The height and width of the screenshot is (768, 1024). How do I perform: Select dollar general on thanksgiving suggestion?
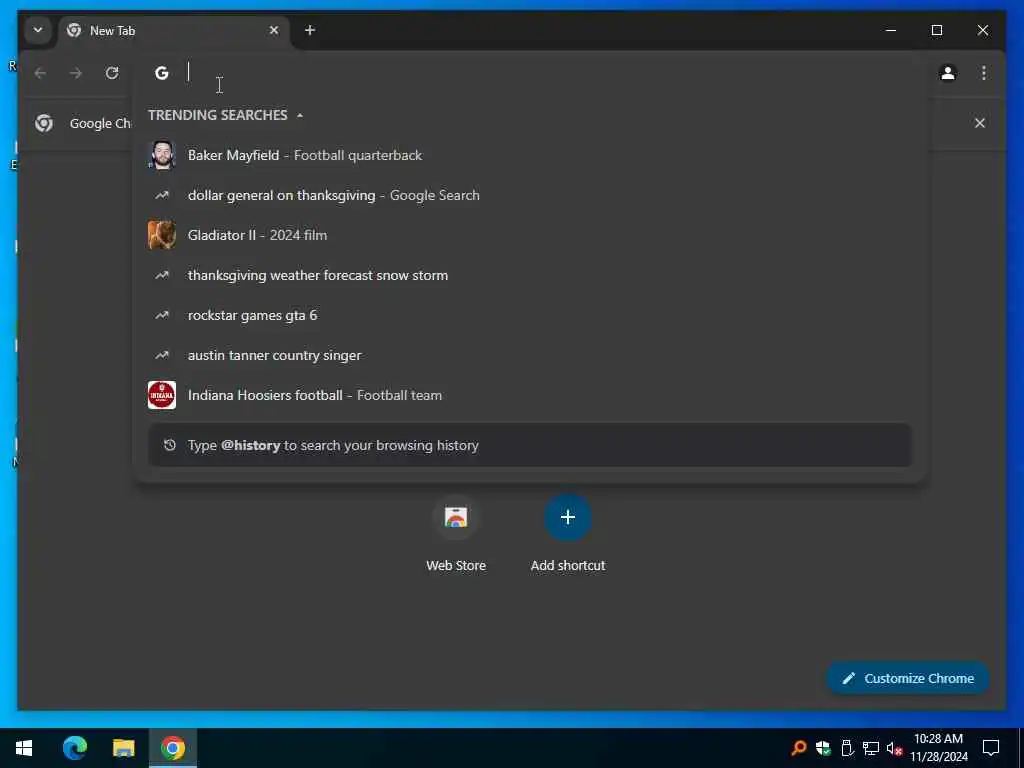point(529,195)
